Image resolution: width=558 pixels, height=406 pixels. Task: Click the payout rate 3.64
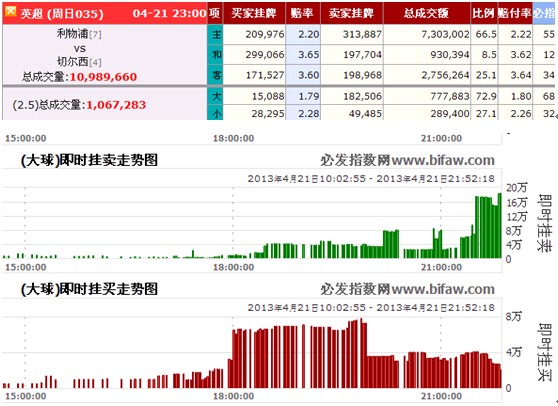[x=521, y=75]
